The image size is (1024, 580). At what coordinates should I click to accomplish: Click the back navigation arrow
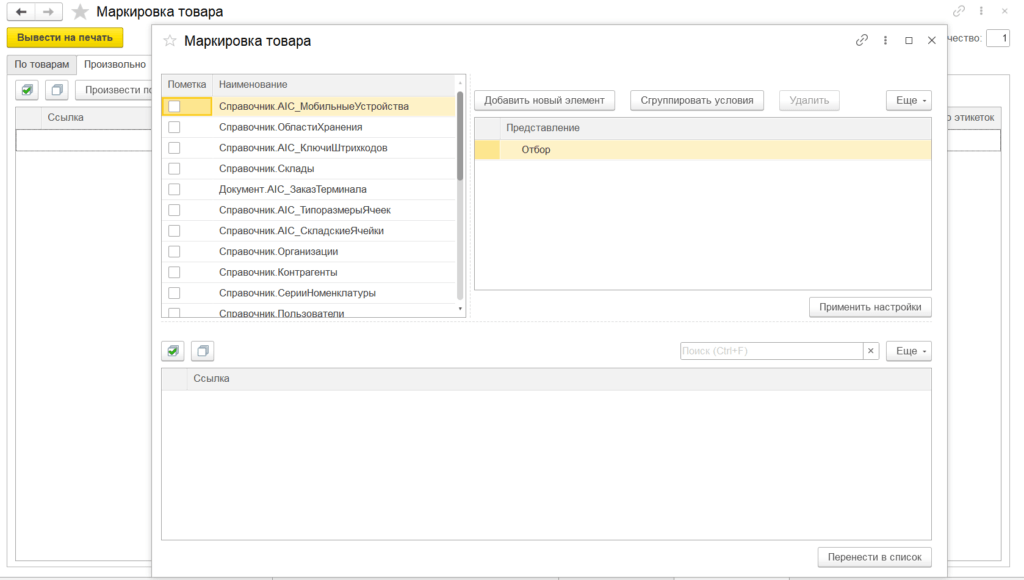[21, 12]
